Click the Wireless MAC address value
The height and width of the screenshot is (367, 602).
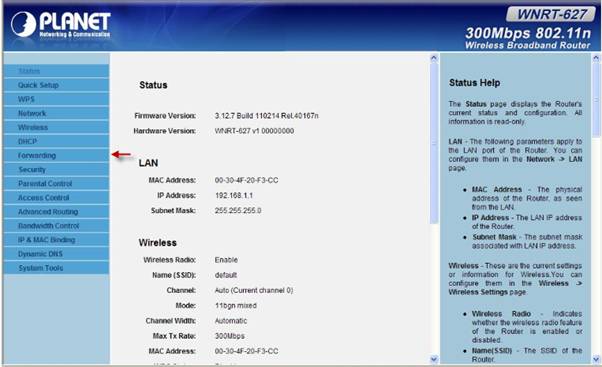tap(246, 351)
